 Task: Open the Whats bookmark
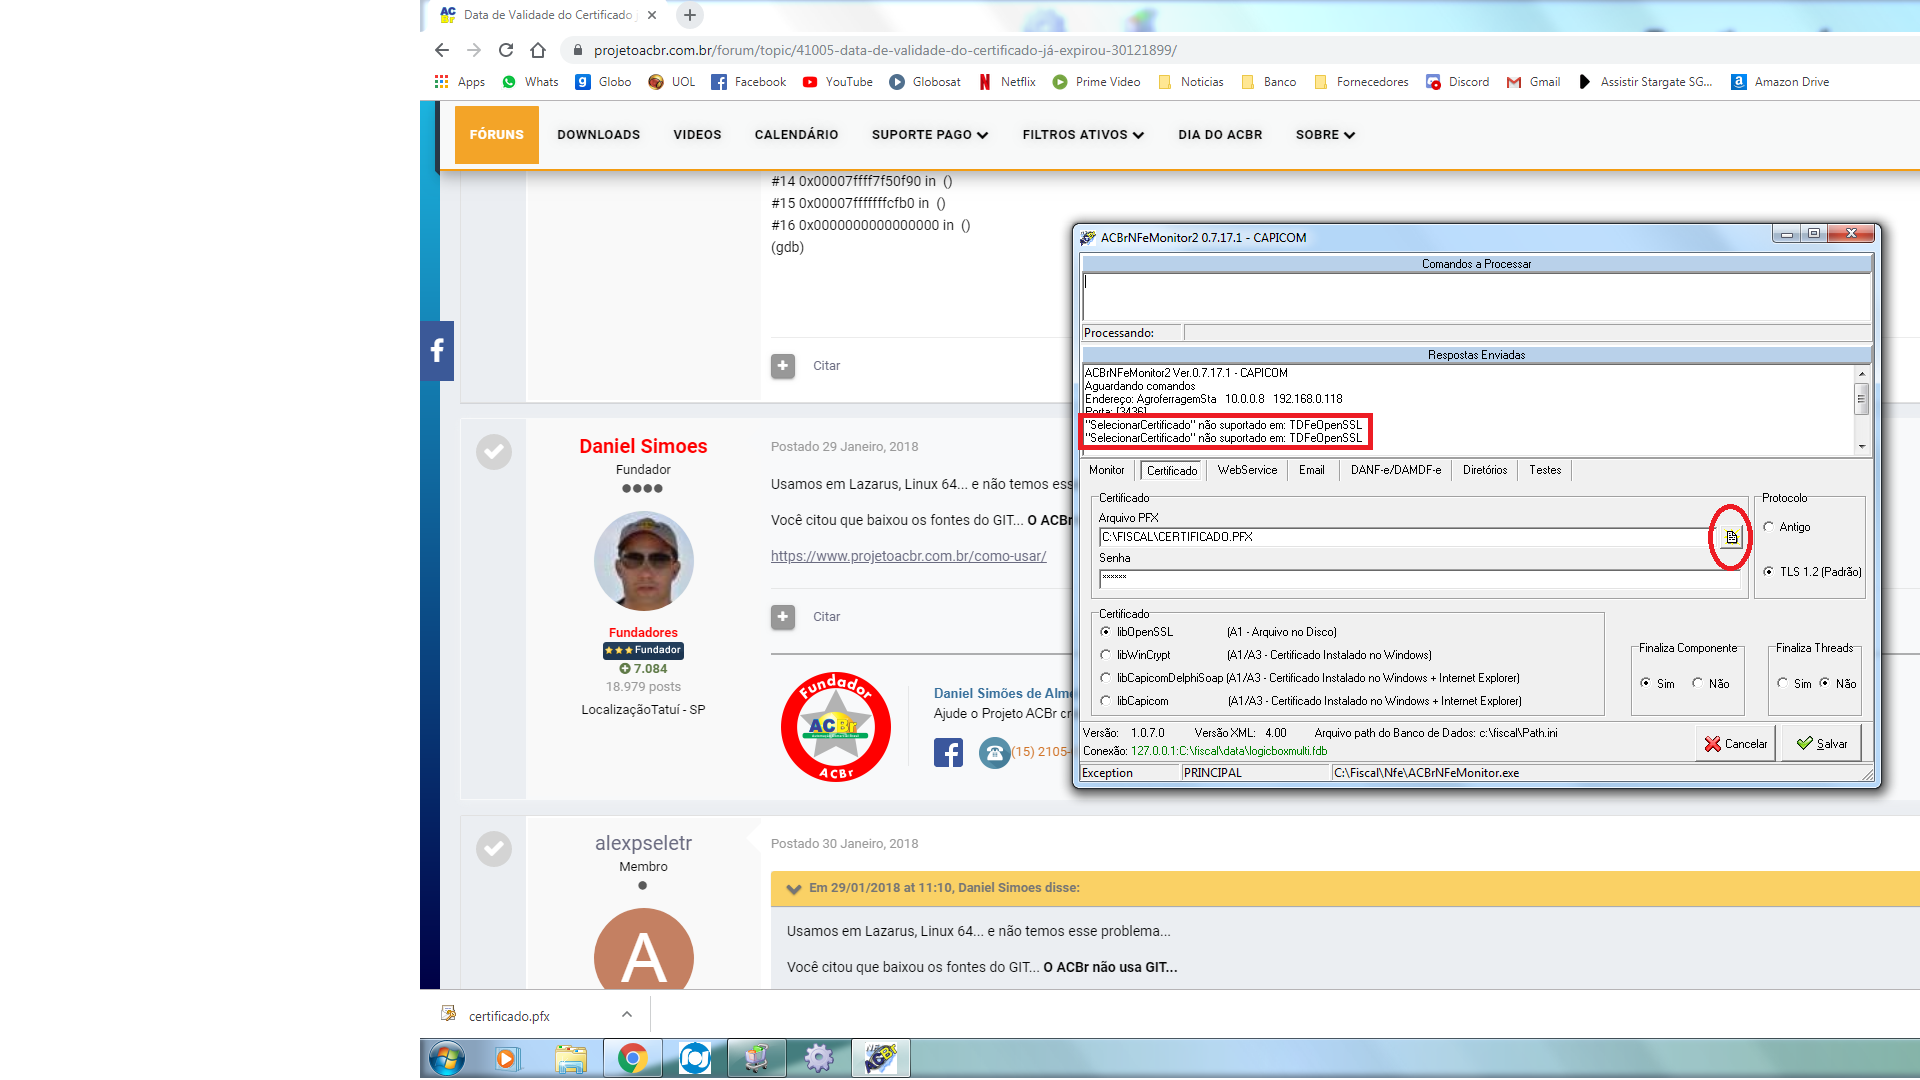(531, 82)
